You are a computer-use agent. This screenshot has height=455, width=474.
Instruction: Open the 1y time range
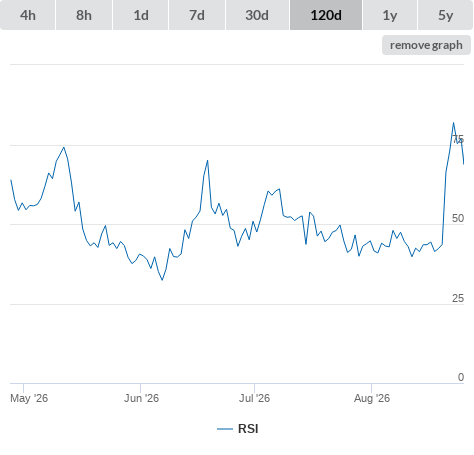click(x=390, y=15)
